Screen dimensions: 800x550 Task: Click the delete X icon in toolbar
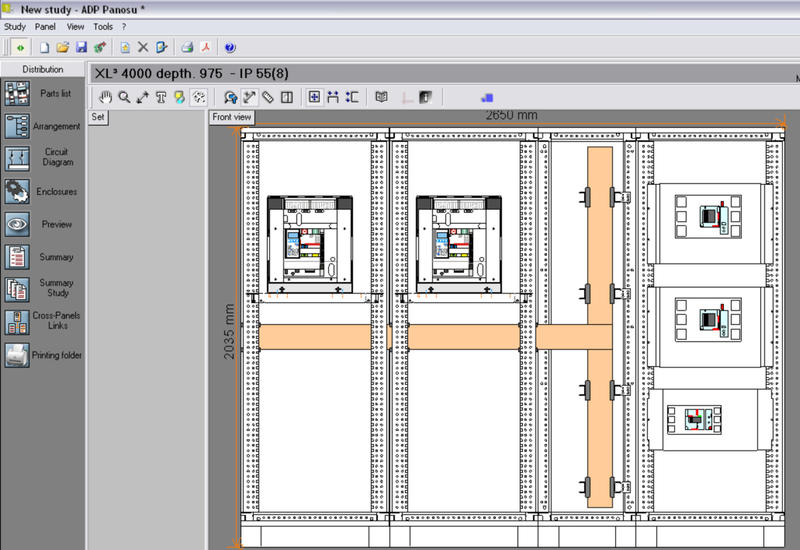[143, 47]
